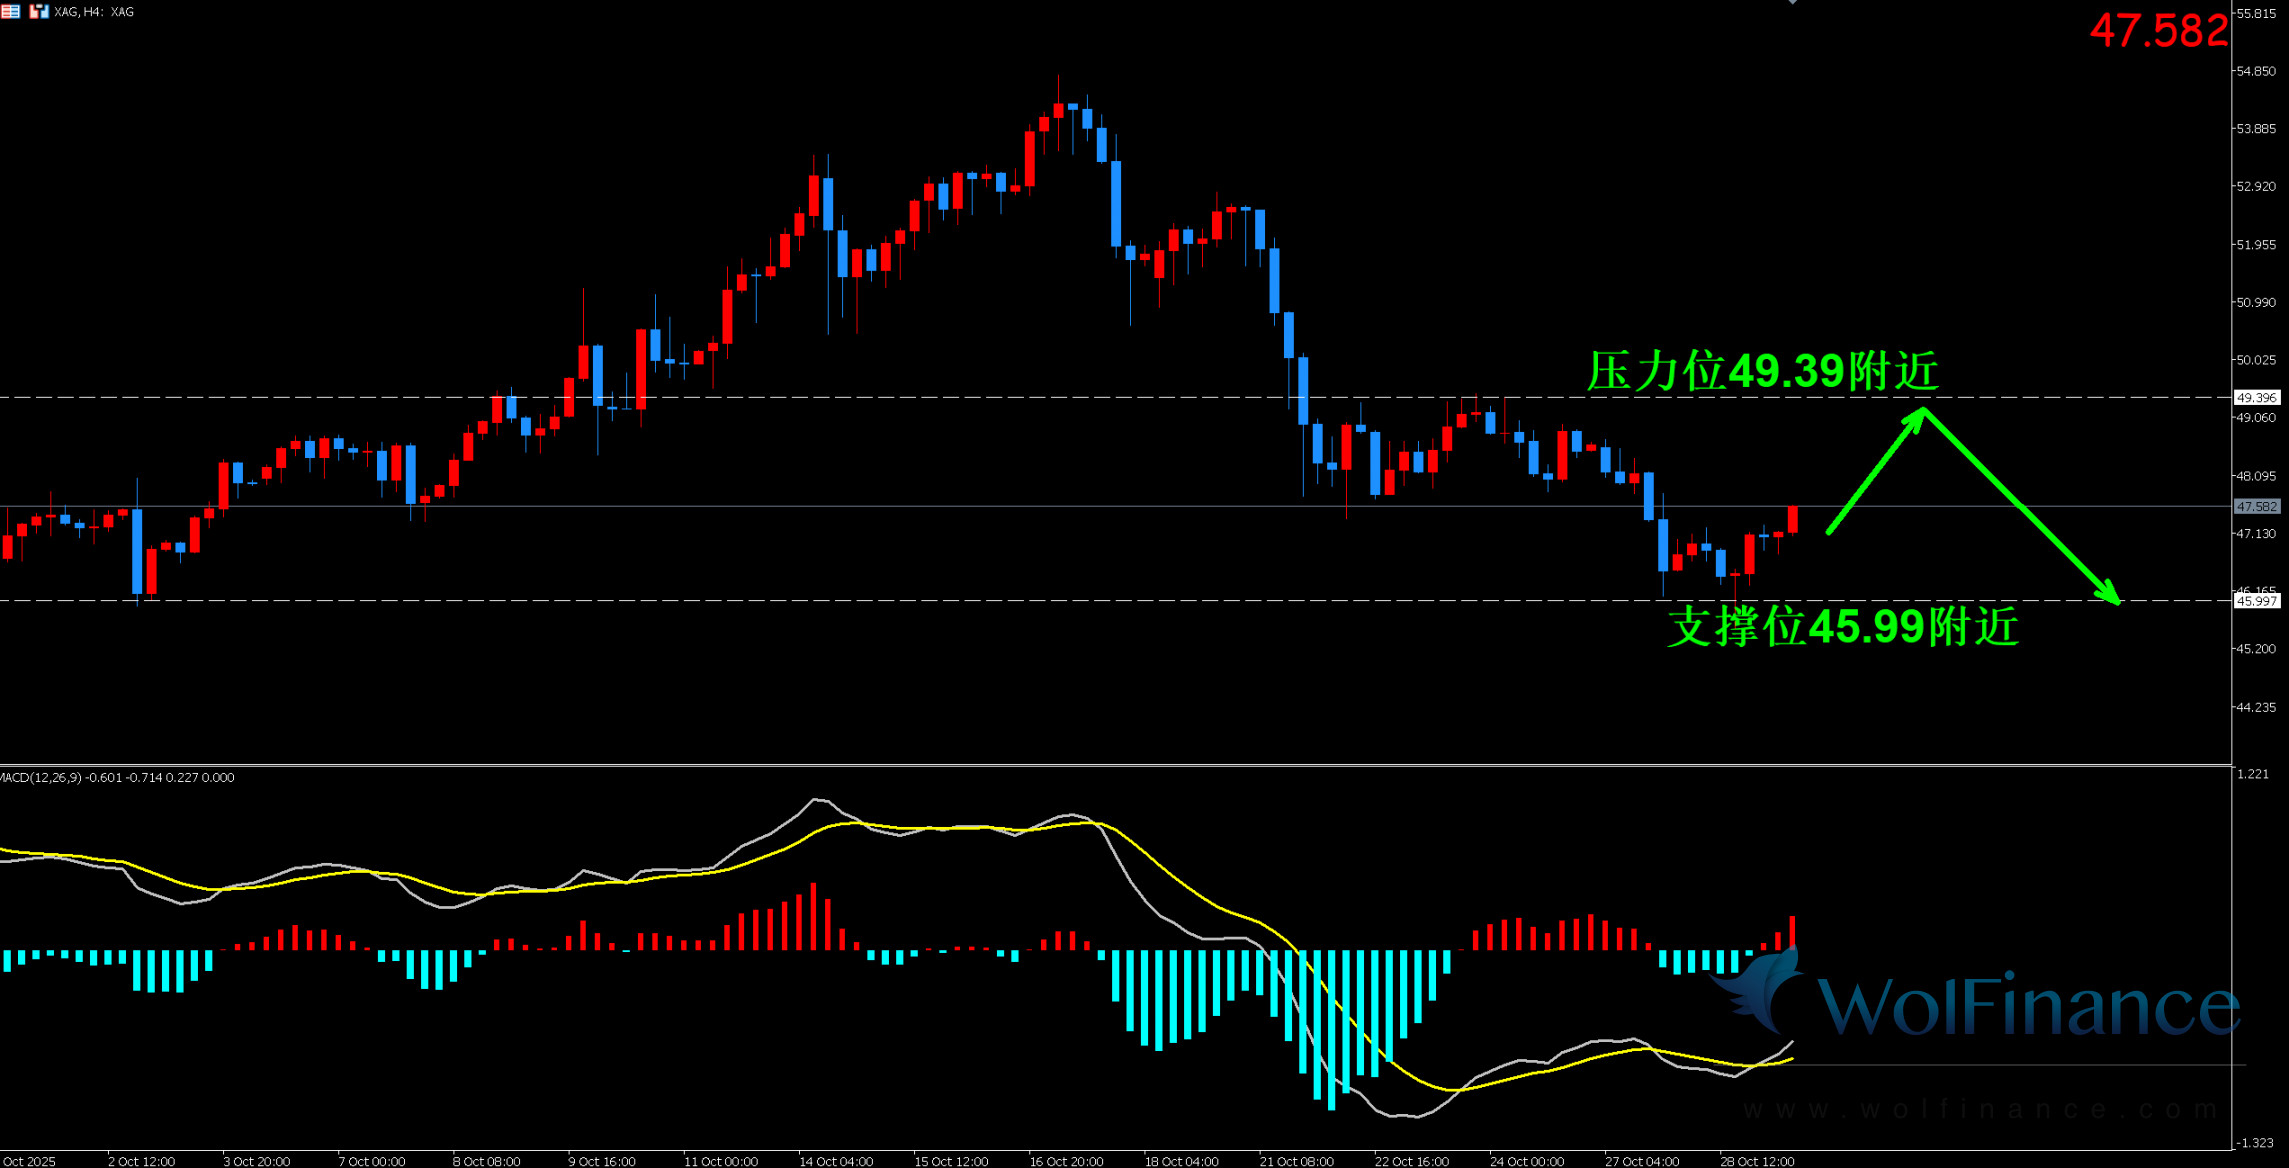Click the green 支撑位45.99附近 text label
The image size is (2289, 1168).
click(x=1843, y=627)
